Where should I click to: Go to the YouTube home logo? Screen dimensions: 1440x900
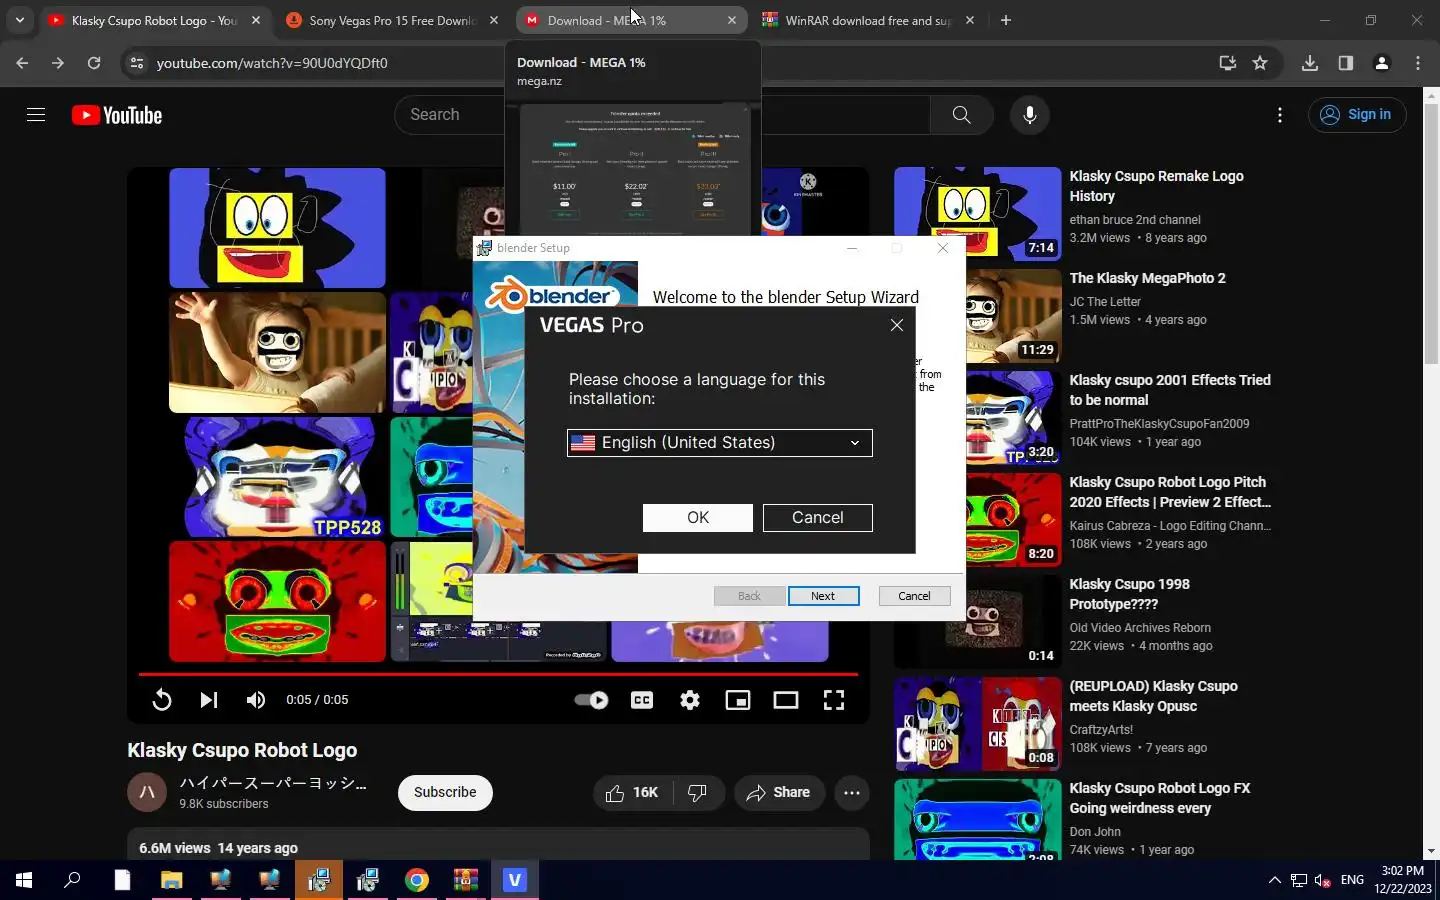point(117,115)
